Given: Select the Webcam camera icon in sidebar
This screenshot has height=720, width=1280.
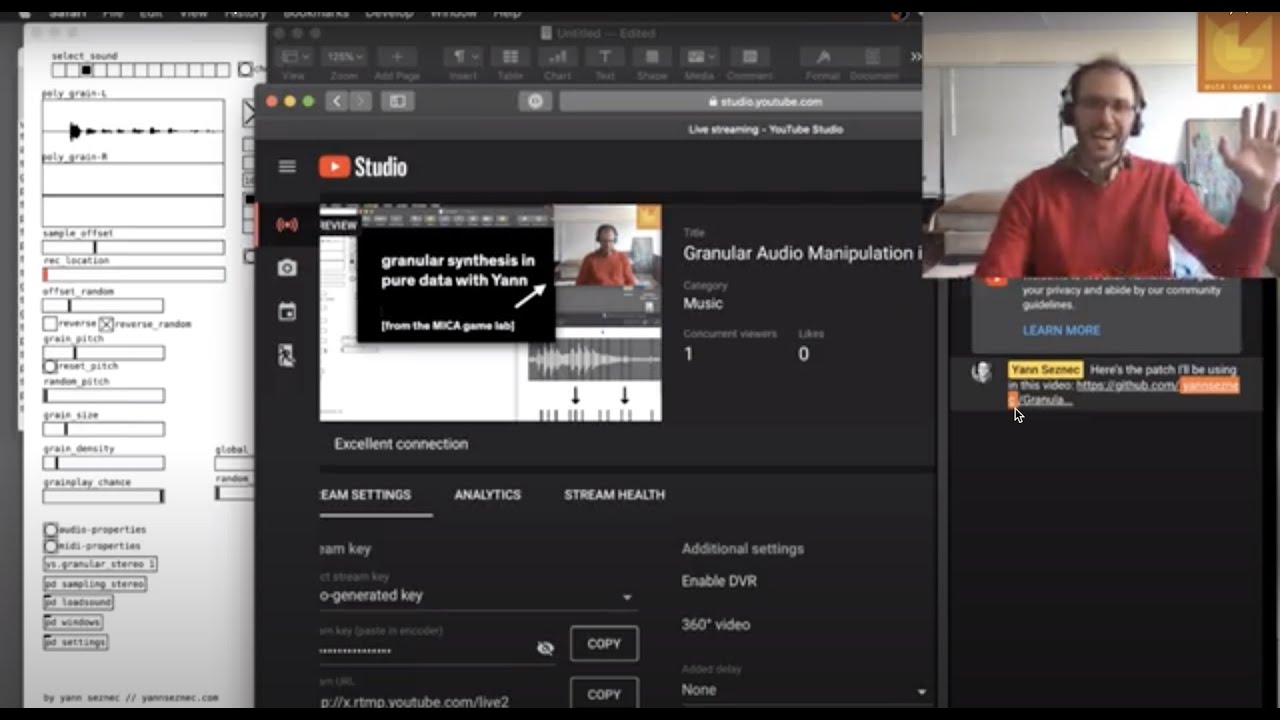Looking at the screenshot, I should click(287, 268).
